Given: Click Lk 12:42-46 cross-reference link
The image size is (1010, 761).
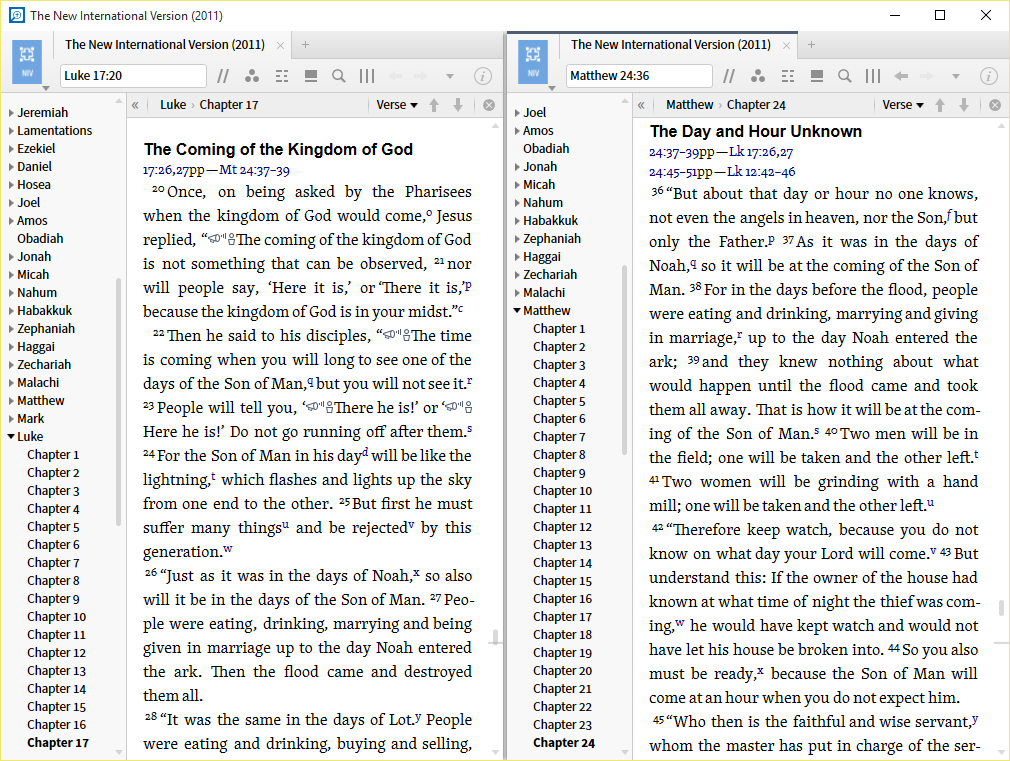Looking at the screenshot, I should (761, 172).
